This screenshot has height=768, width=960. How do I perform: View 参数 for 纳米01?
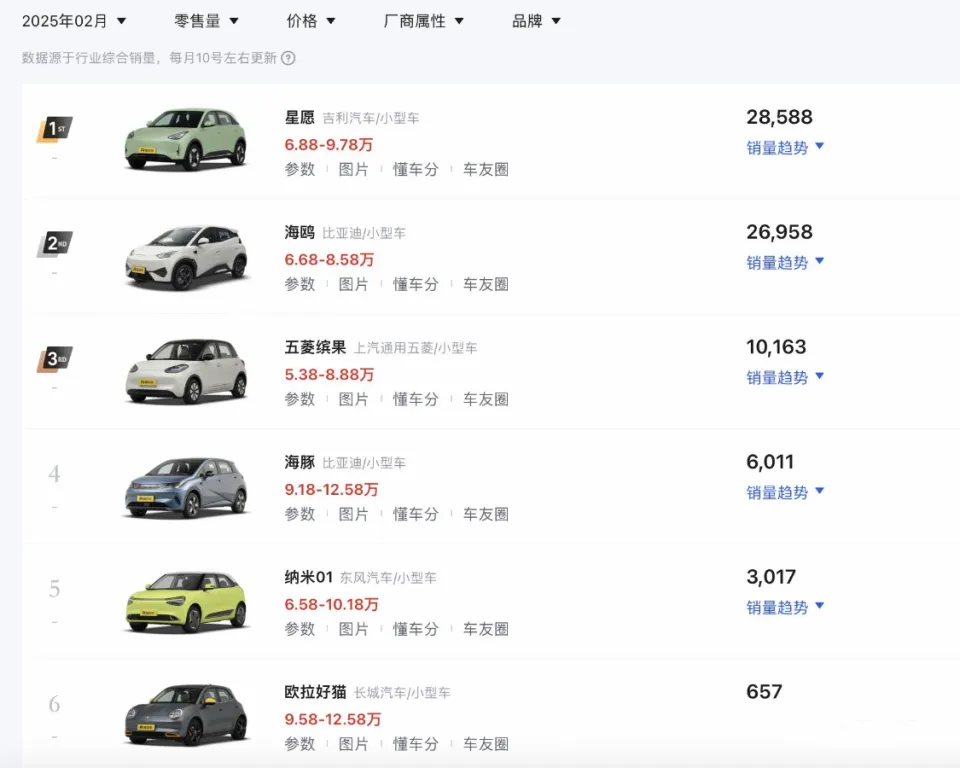tap(299, 630)
